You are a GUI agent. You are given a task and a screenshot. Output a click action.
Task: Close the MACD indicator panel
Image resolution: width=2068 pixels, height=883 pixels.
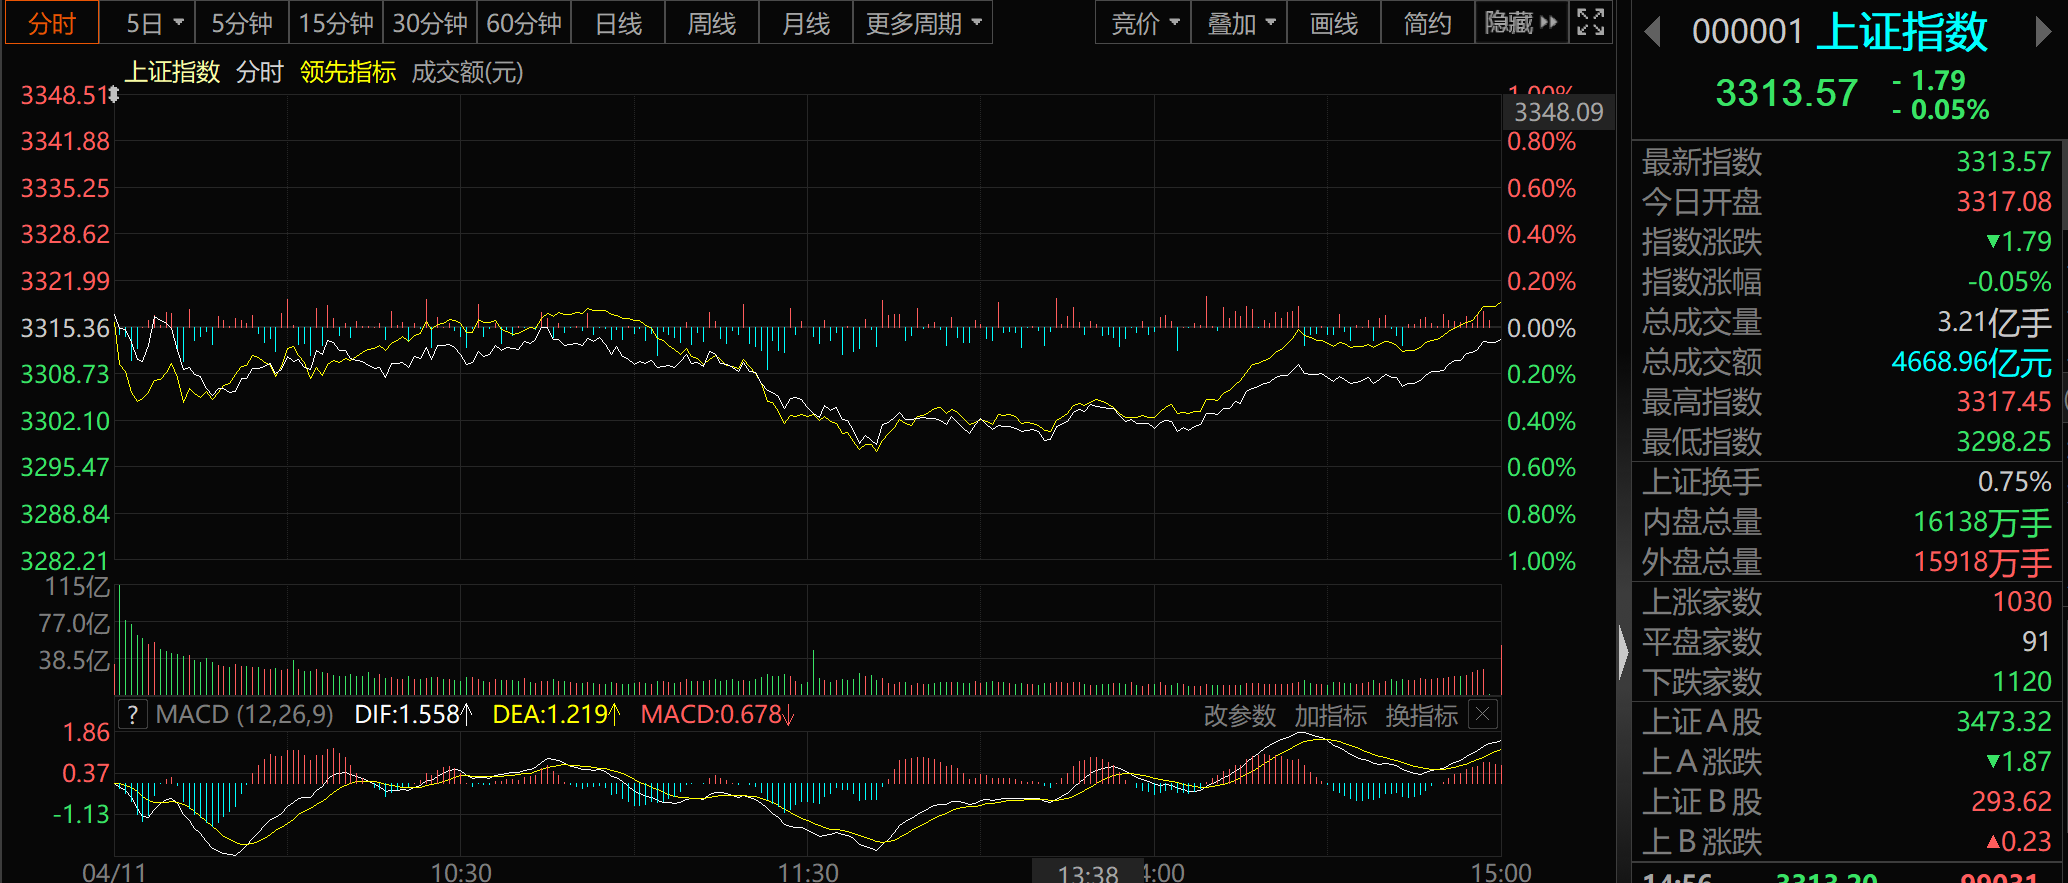pyautogui.click(x=1483, y=715)
